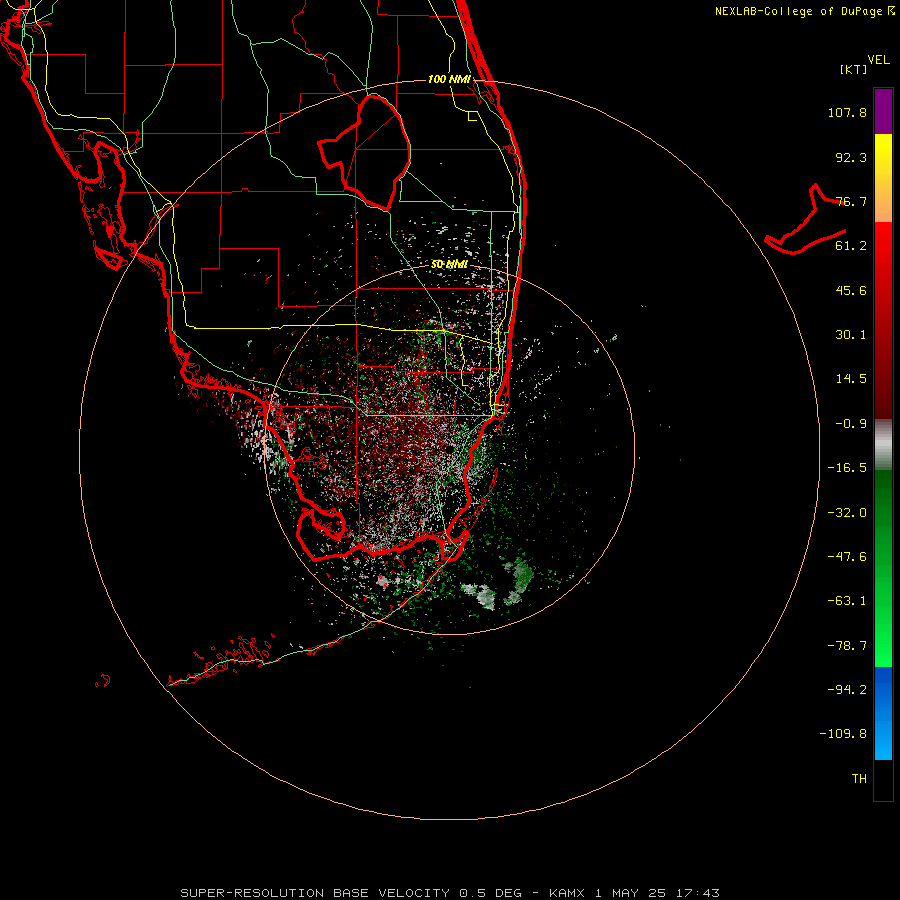Click the -16.5 velocity scale value

coord(847,468)
